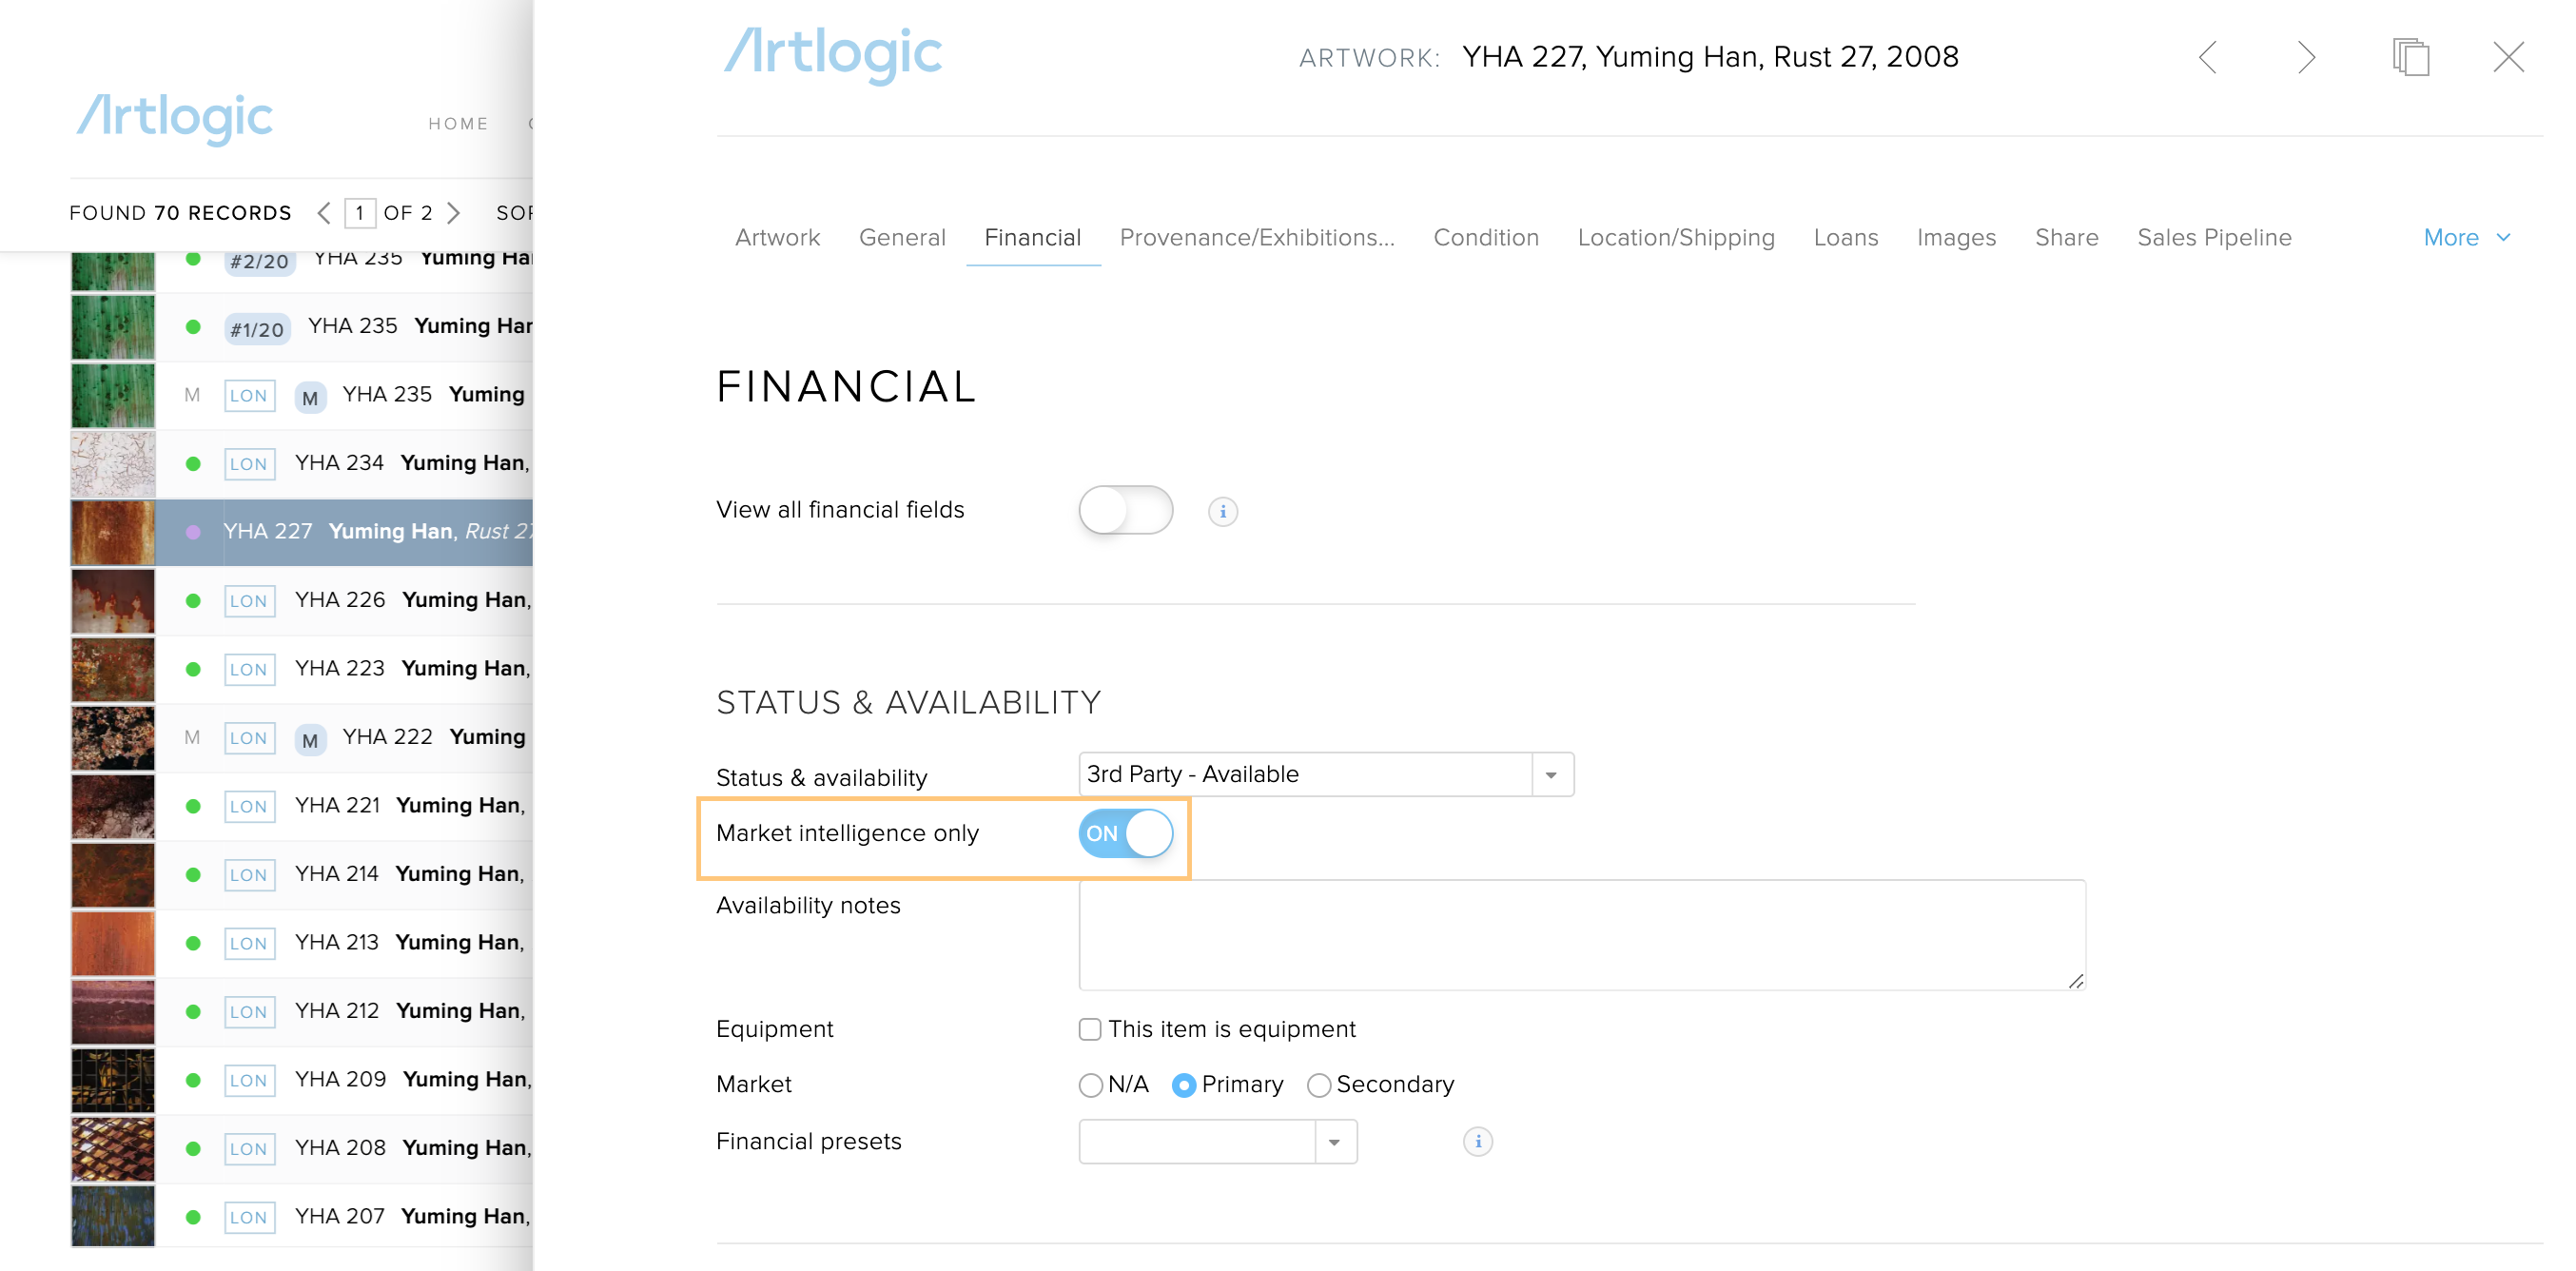Switch to the Loans tab
The height and width of the screenshot is (1271, 2576).
coord(1846,238)
